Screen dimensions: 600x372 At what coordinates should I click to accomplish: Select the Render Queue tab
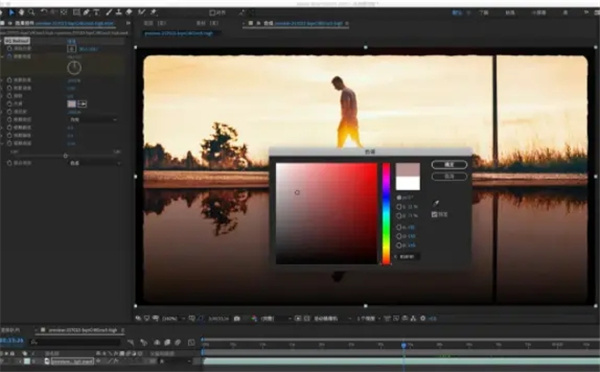10,330
